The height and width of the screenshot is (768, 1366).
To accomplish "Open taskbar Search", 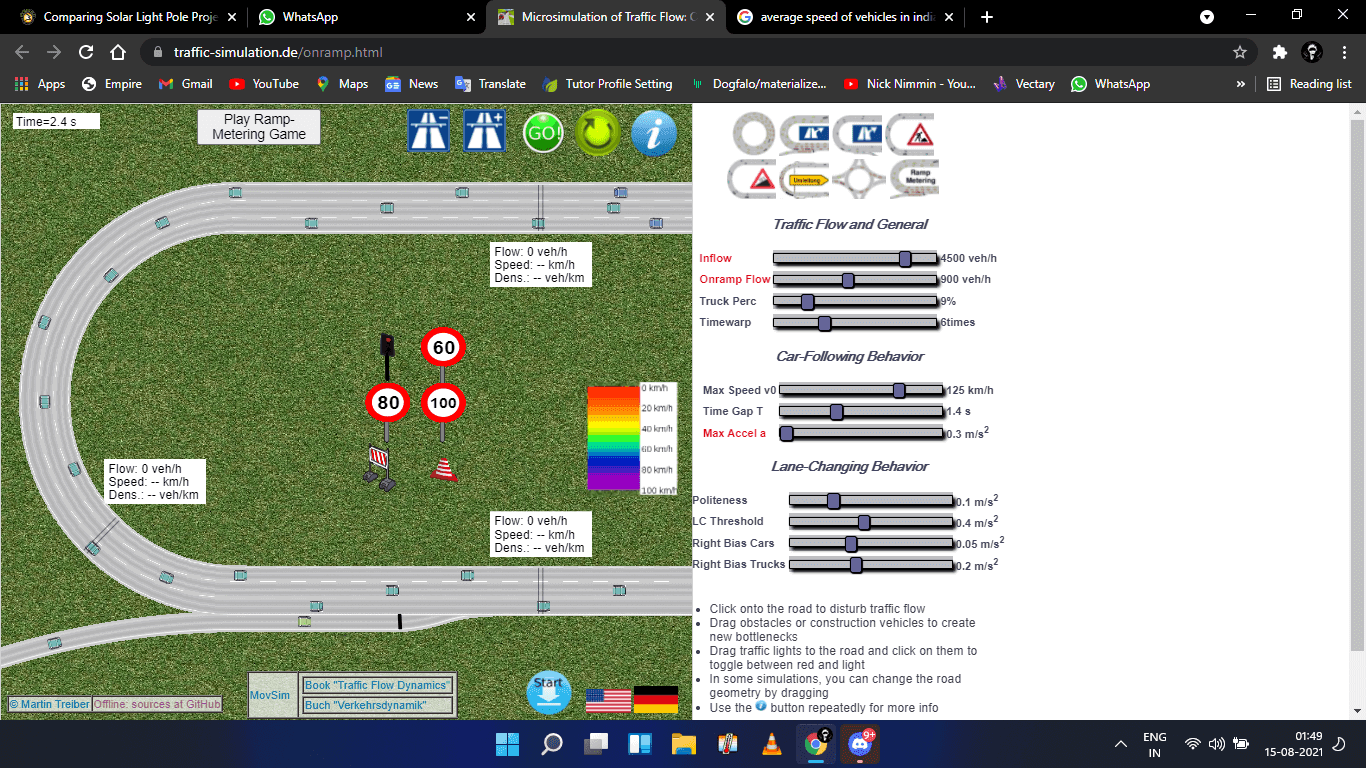I will pos(552,744).
